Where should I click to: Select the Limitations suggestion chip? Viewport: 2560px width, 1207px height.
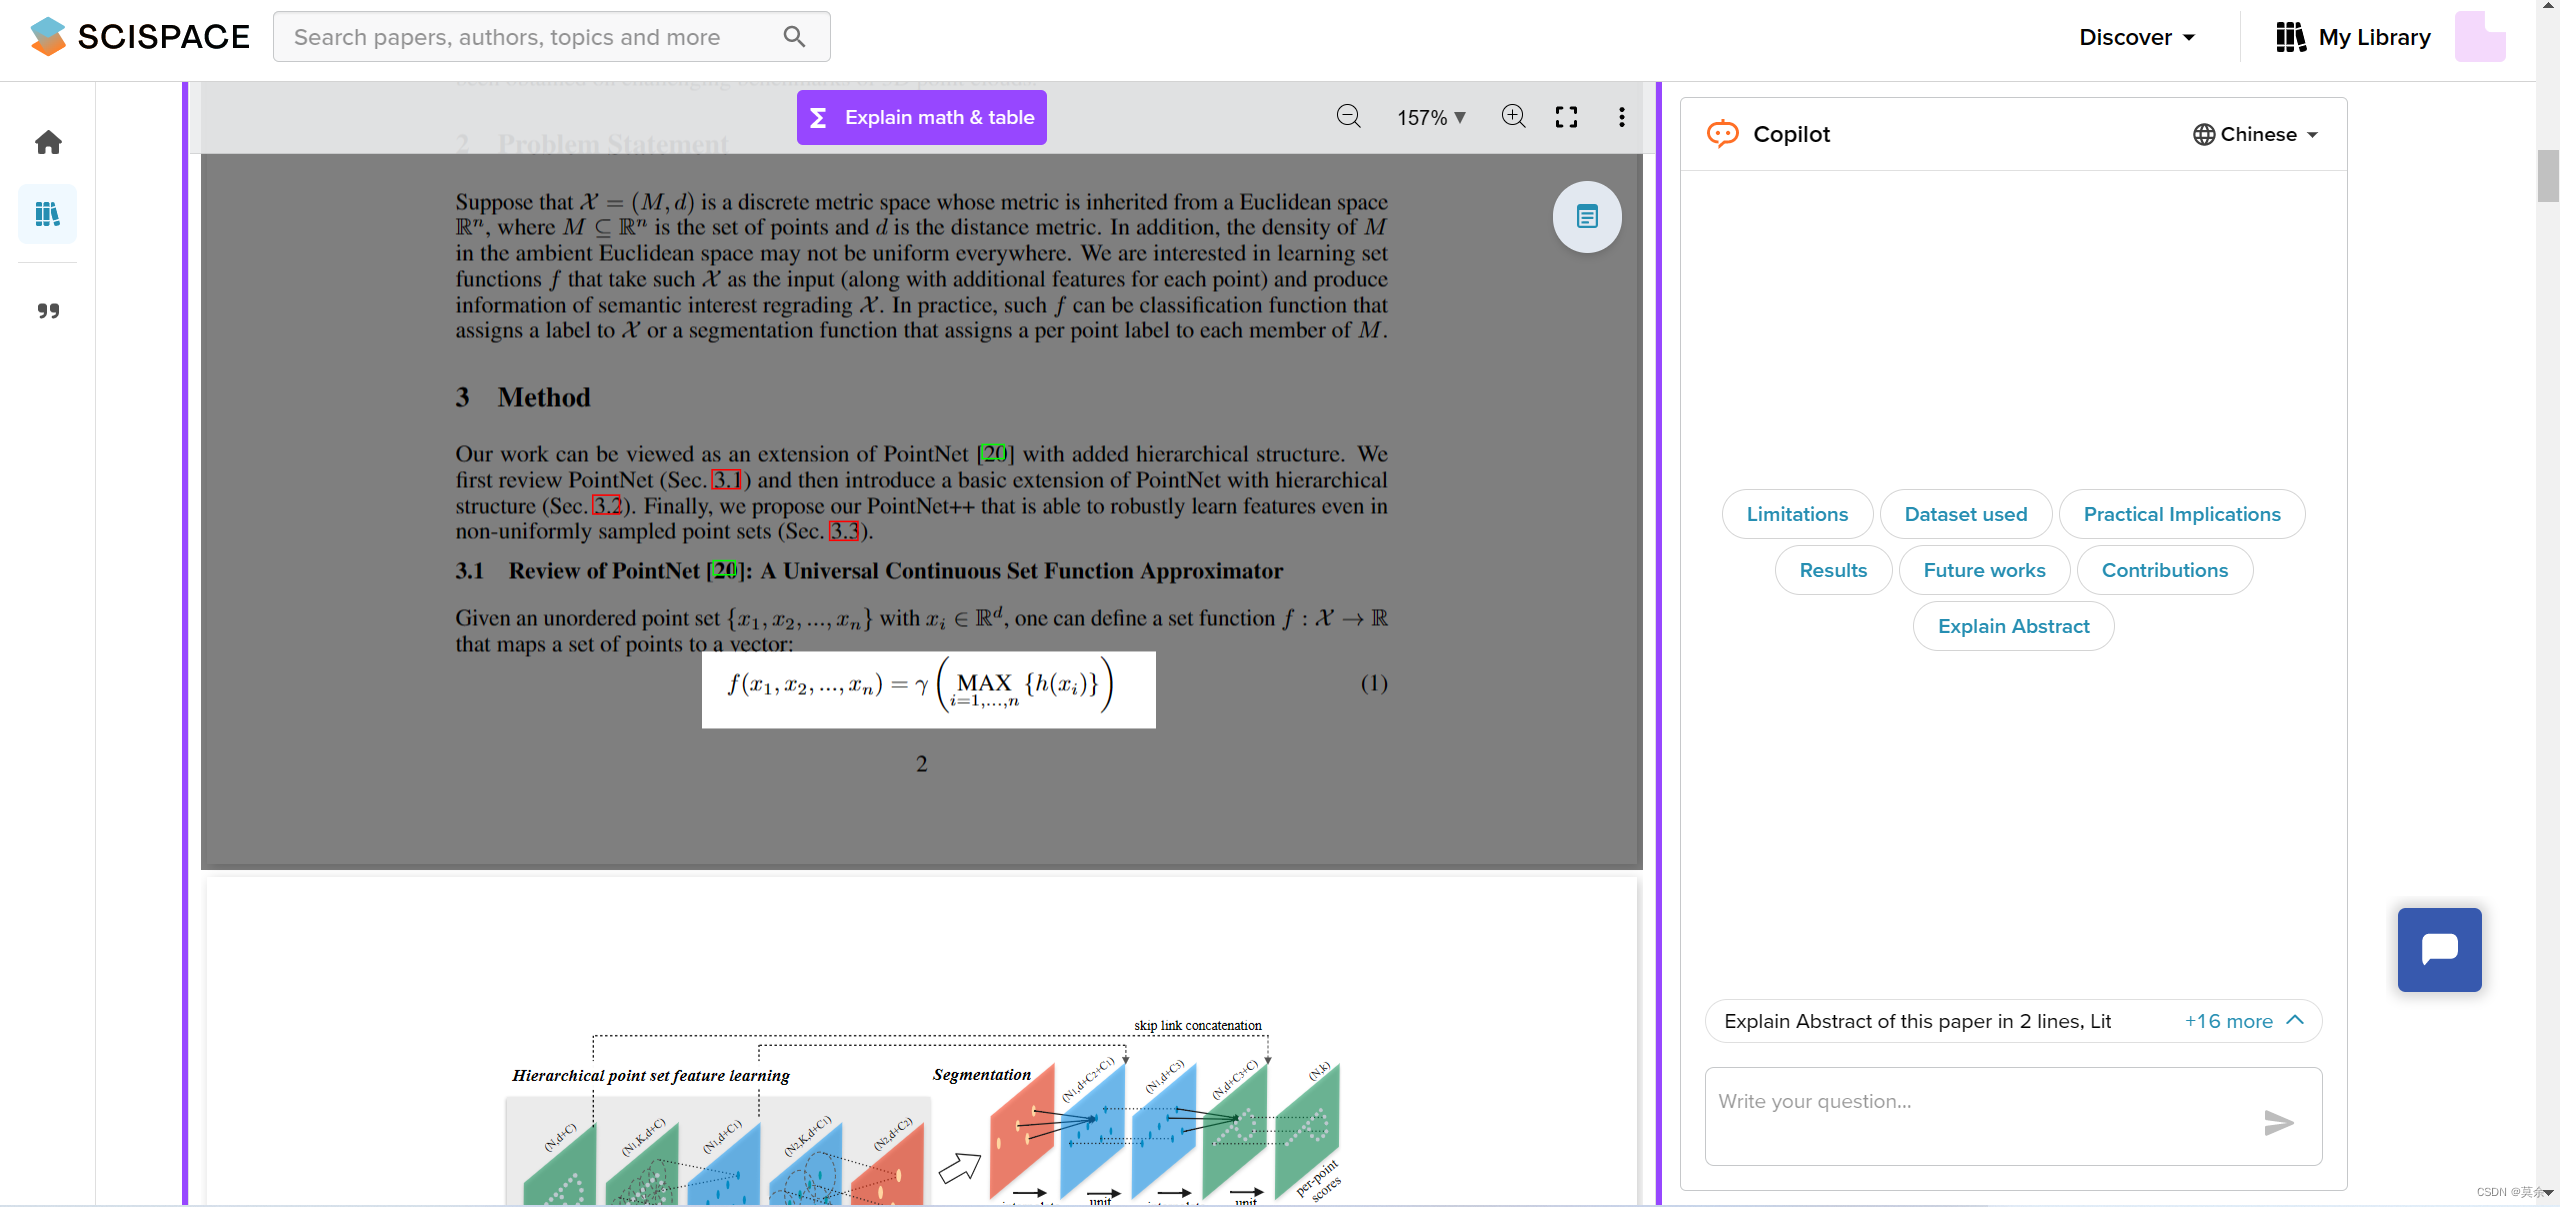1797,514
